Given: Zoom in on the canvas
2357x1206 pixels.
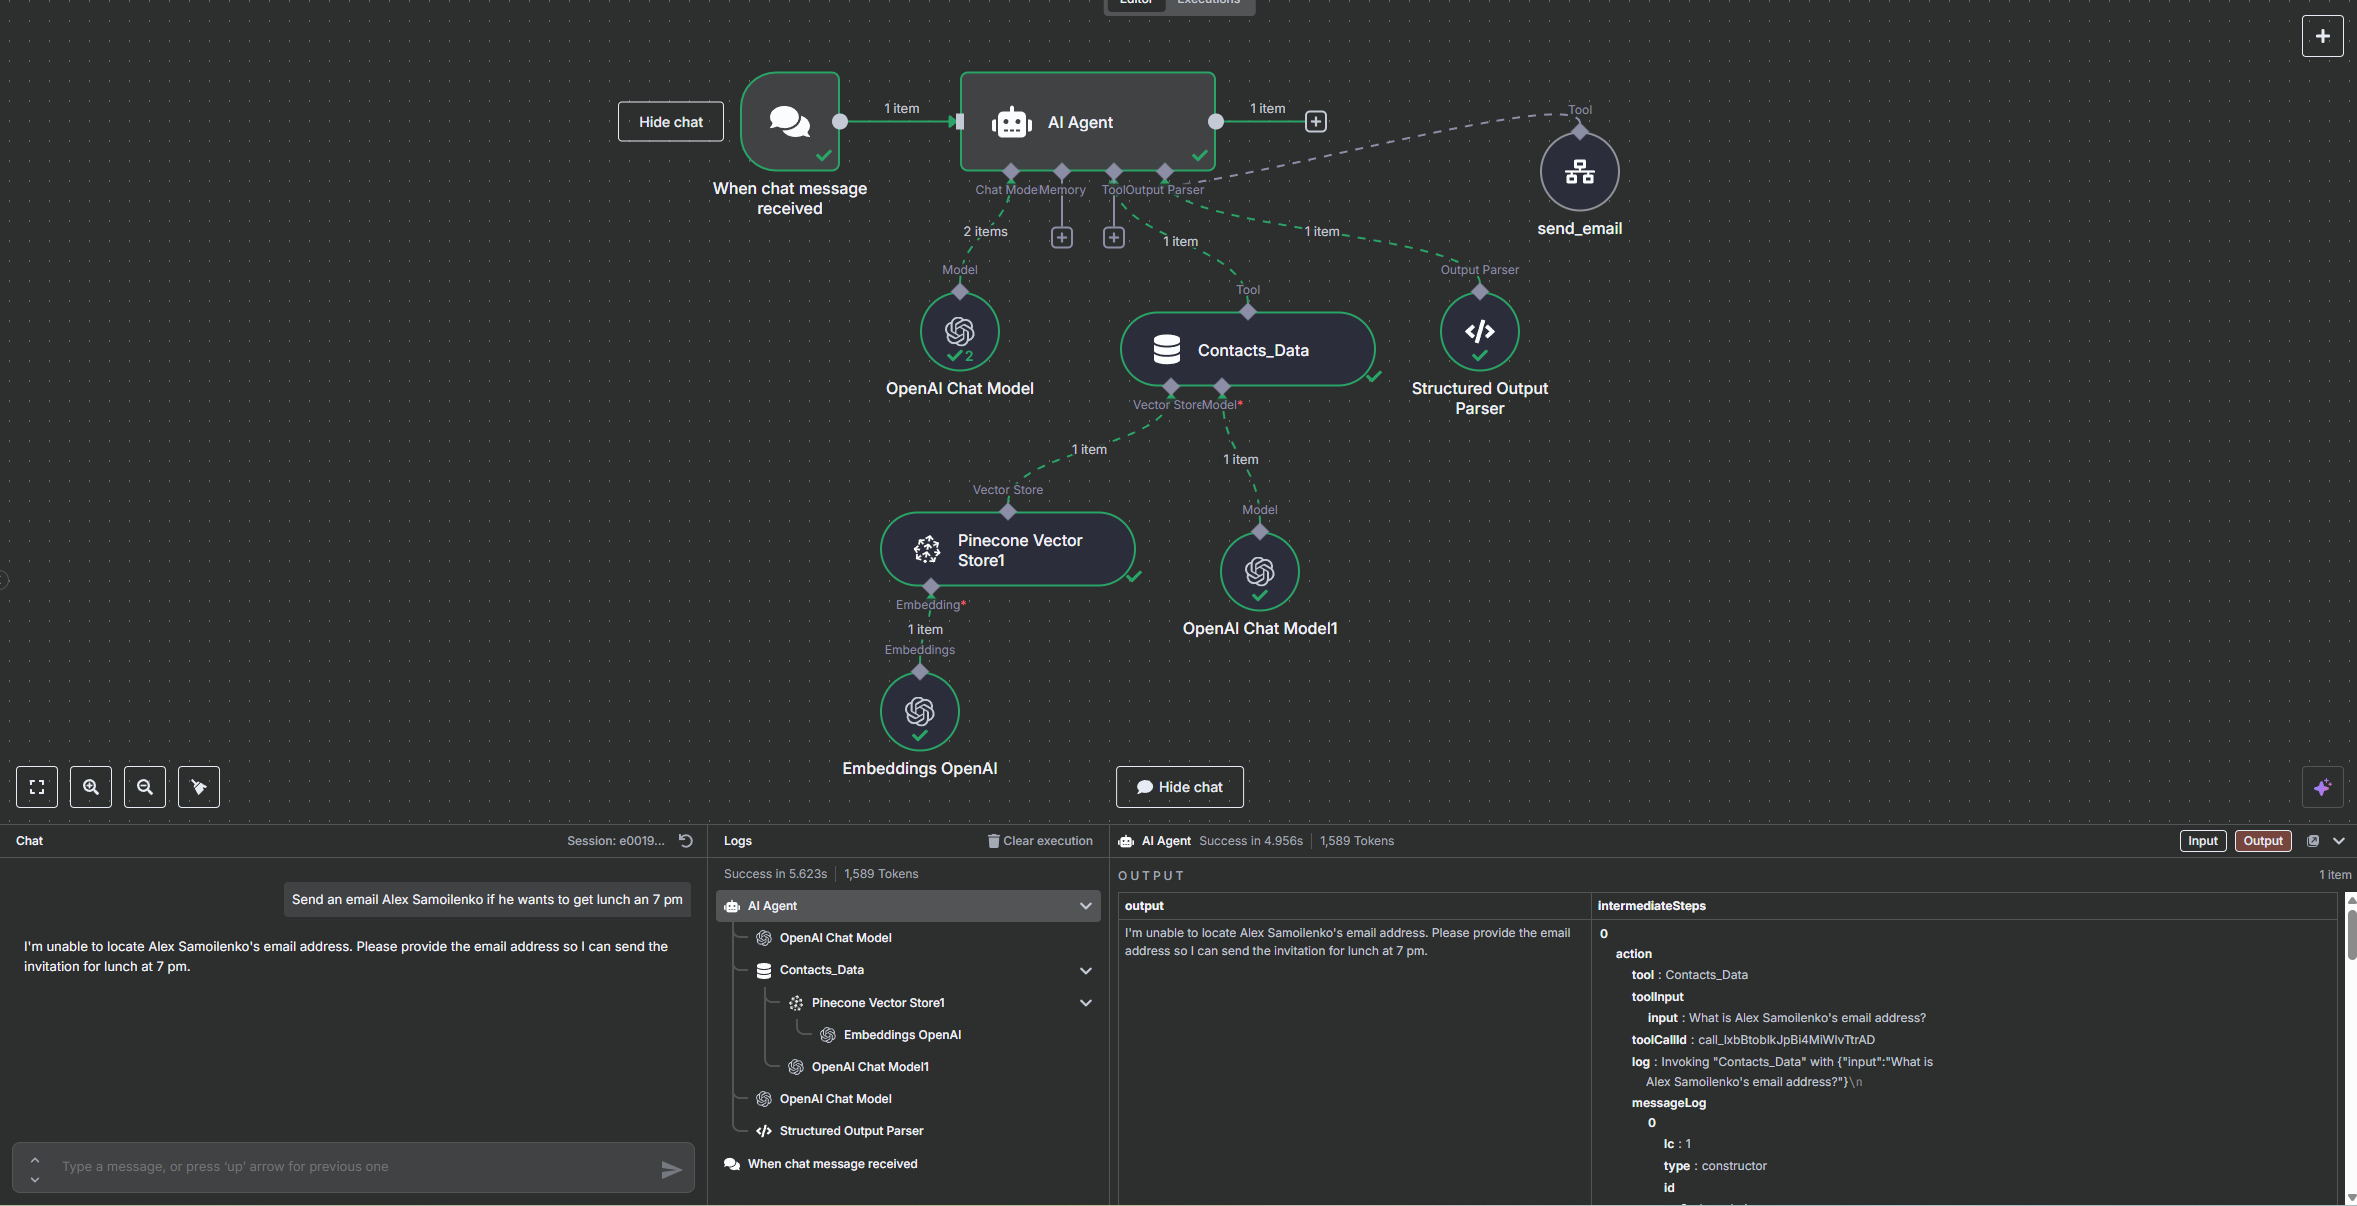Looking at the screenshot, I should tap(91, 787).
